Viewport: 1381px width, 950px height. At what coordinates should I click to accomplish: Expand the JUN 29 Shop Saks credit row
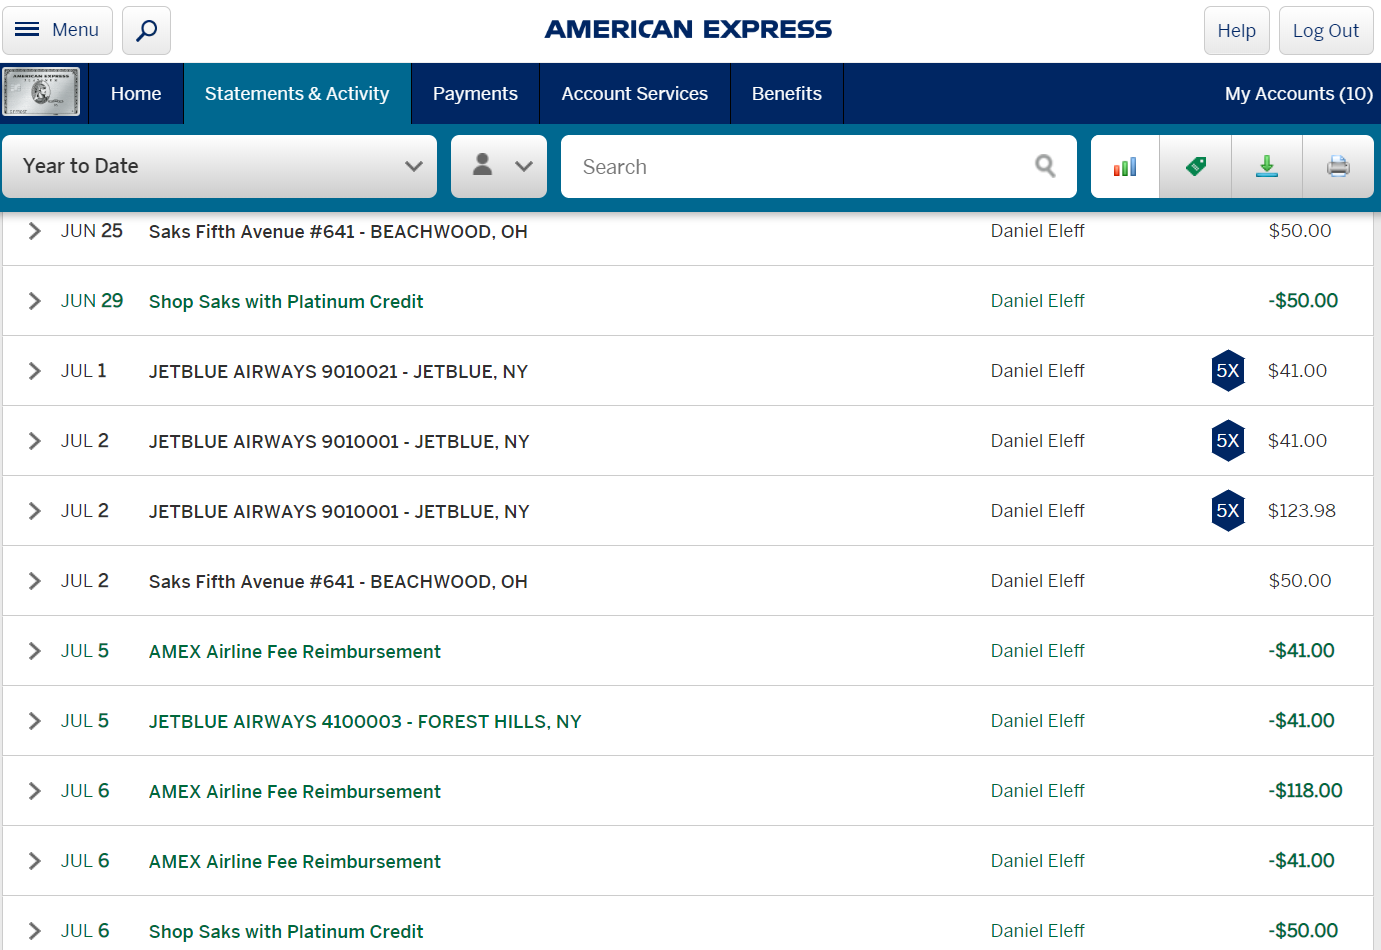click(35, 301)
